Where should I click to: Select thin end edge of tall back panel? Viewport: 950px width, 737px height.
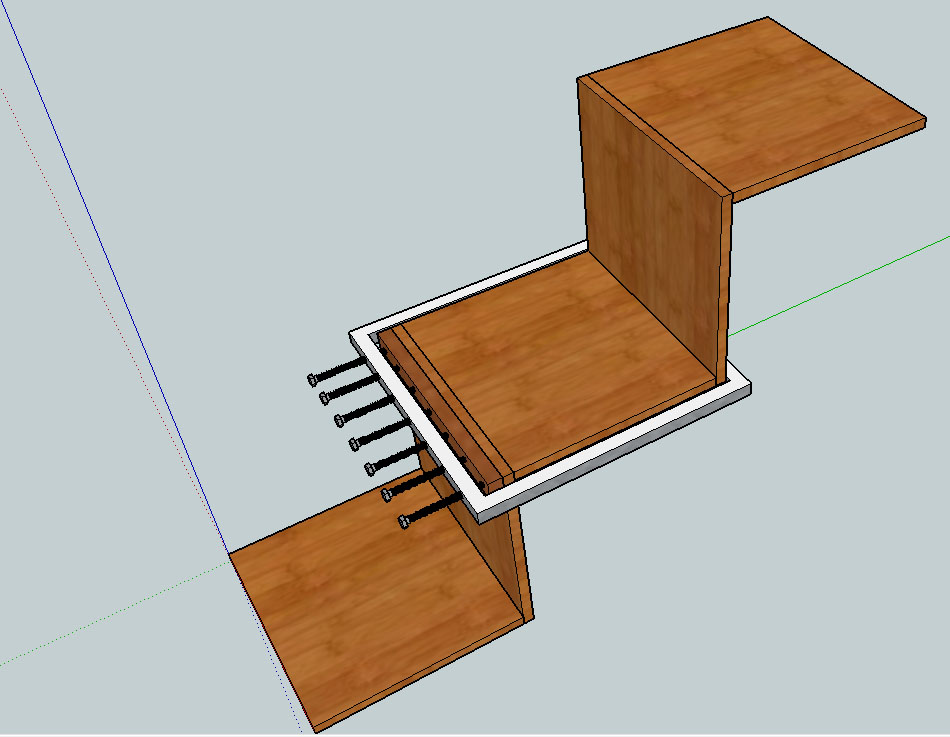727,290
